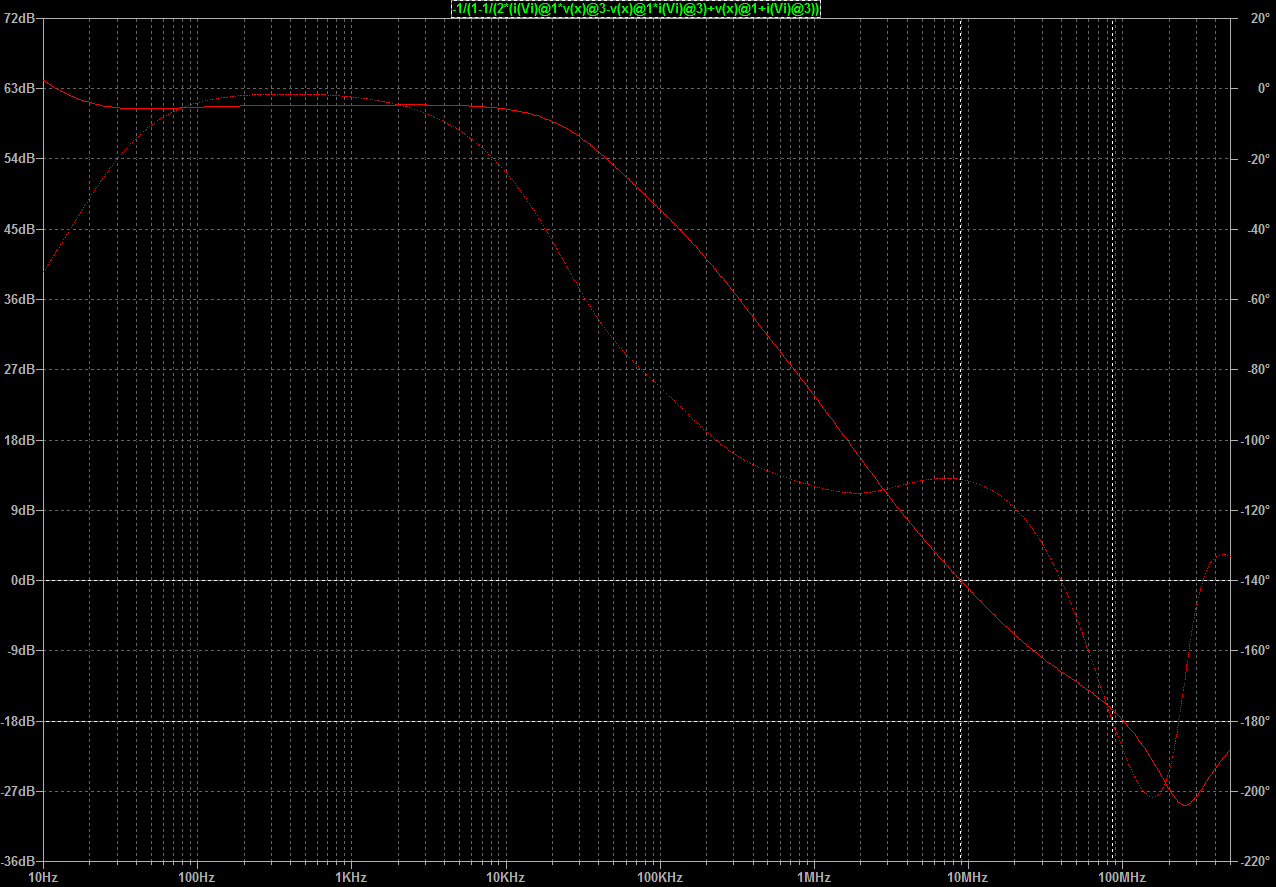The width and height of the screenshot is (1276, 887).
Task: Click the -220° phase axis label
Action: 1255,861
